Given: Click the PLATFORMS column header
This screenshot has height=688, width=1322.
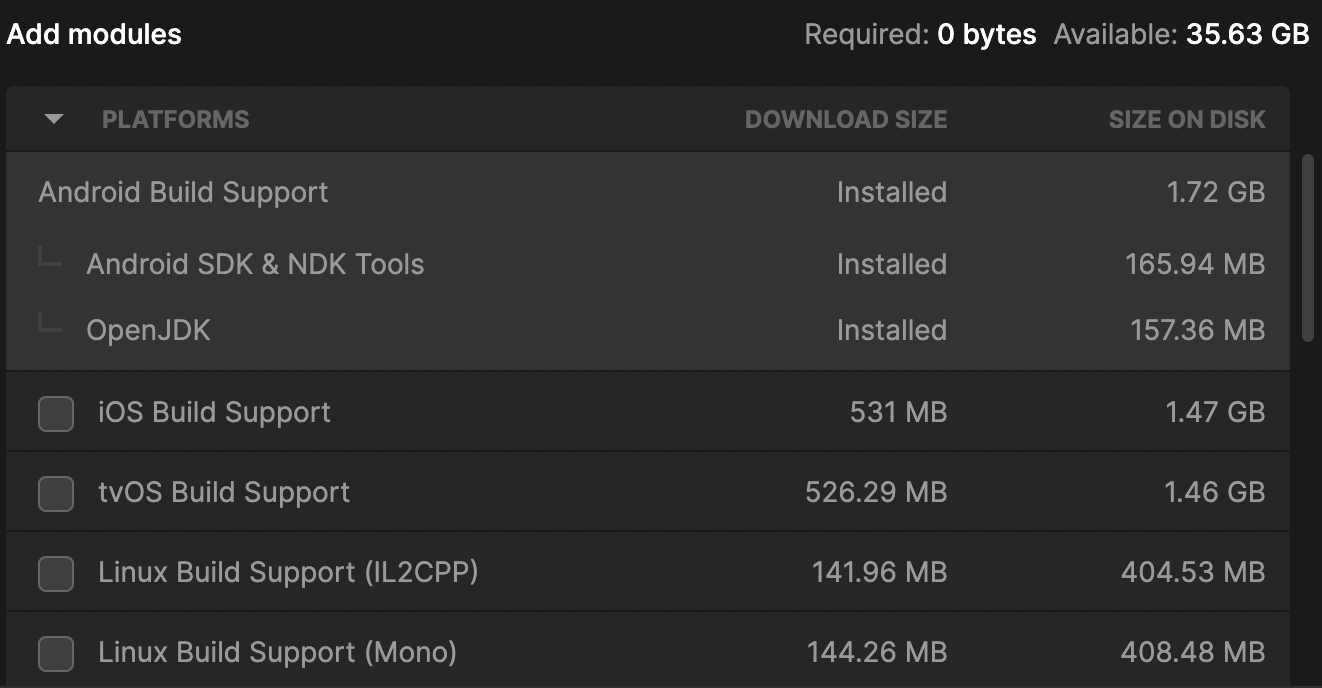Looking at the screenshot, I should pyautogui.click(x=175, y=120).
